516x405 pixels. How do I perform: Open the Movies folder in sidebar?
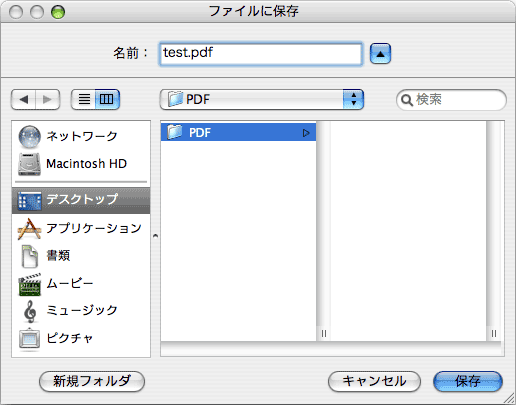pyautogui.click(x=81, y=284)
